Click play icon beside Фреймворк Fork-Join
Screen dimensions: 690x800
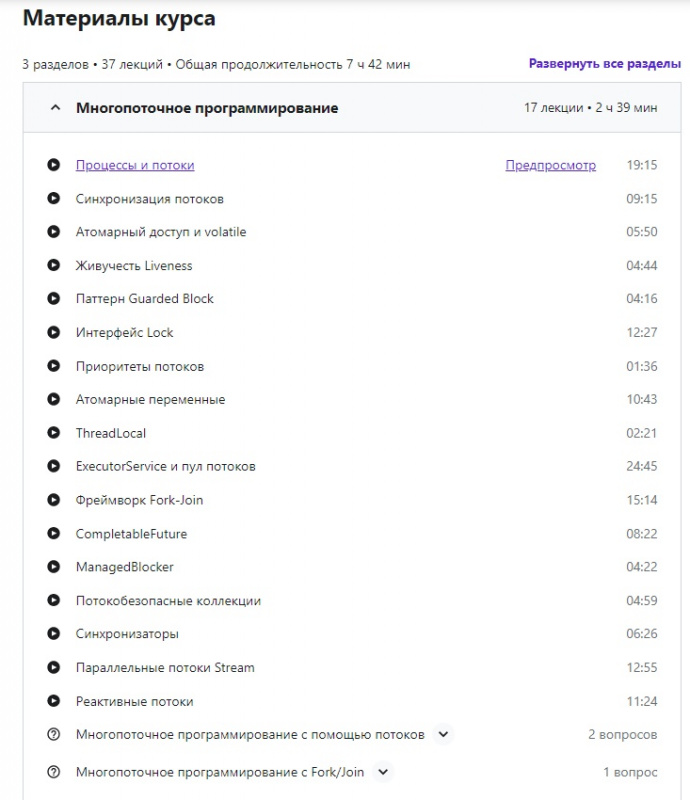[54, 500]
